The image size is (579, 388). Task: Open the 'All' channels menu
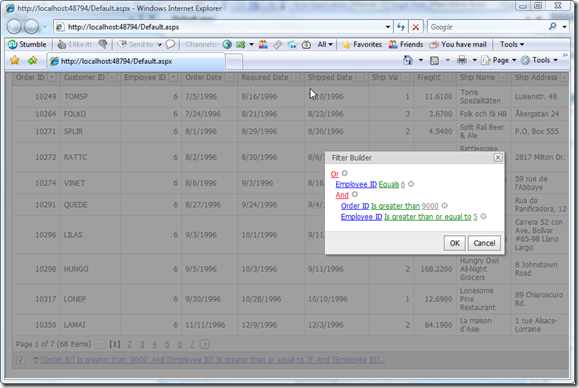pyautogui.click(x=325, y=45)
